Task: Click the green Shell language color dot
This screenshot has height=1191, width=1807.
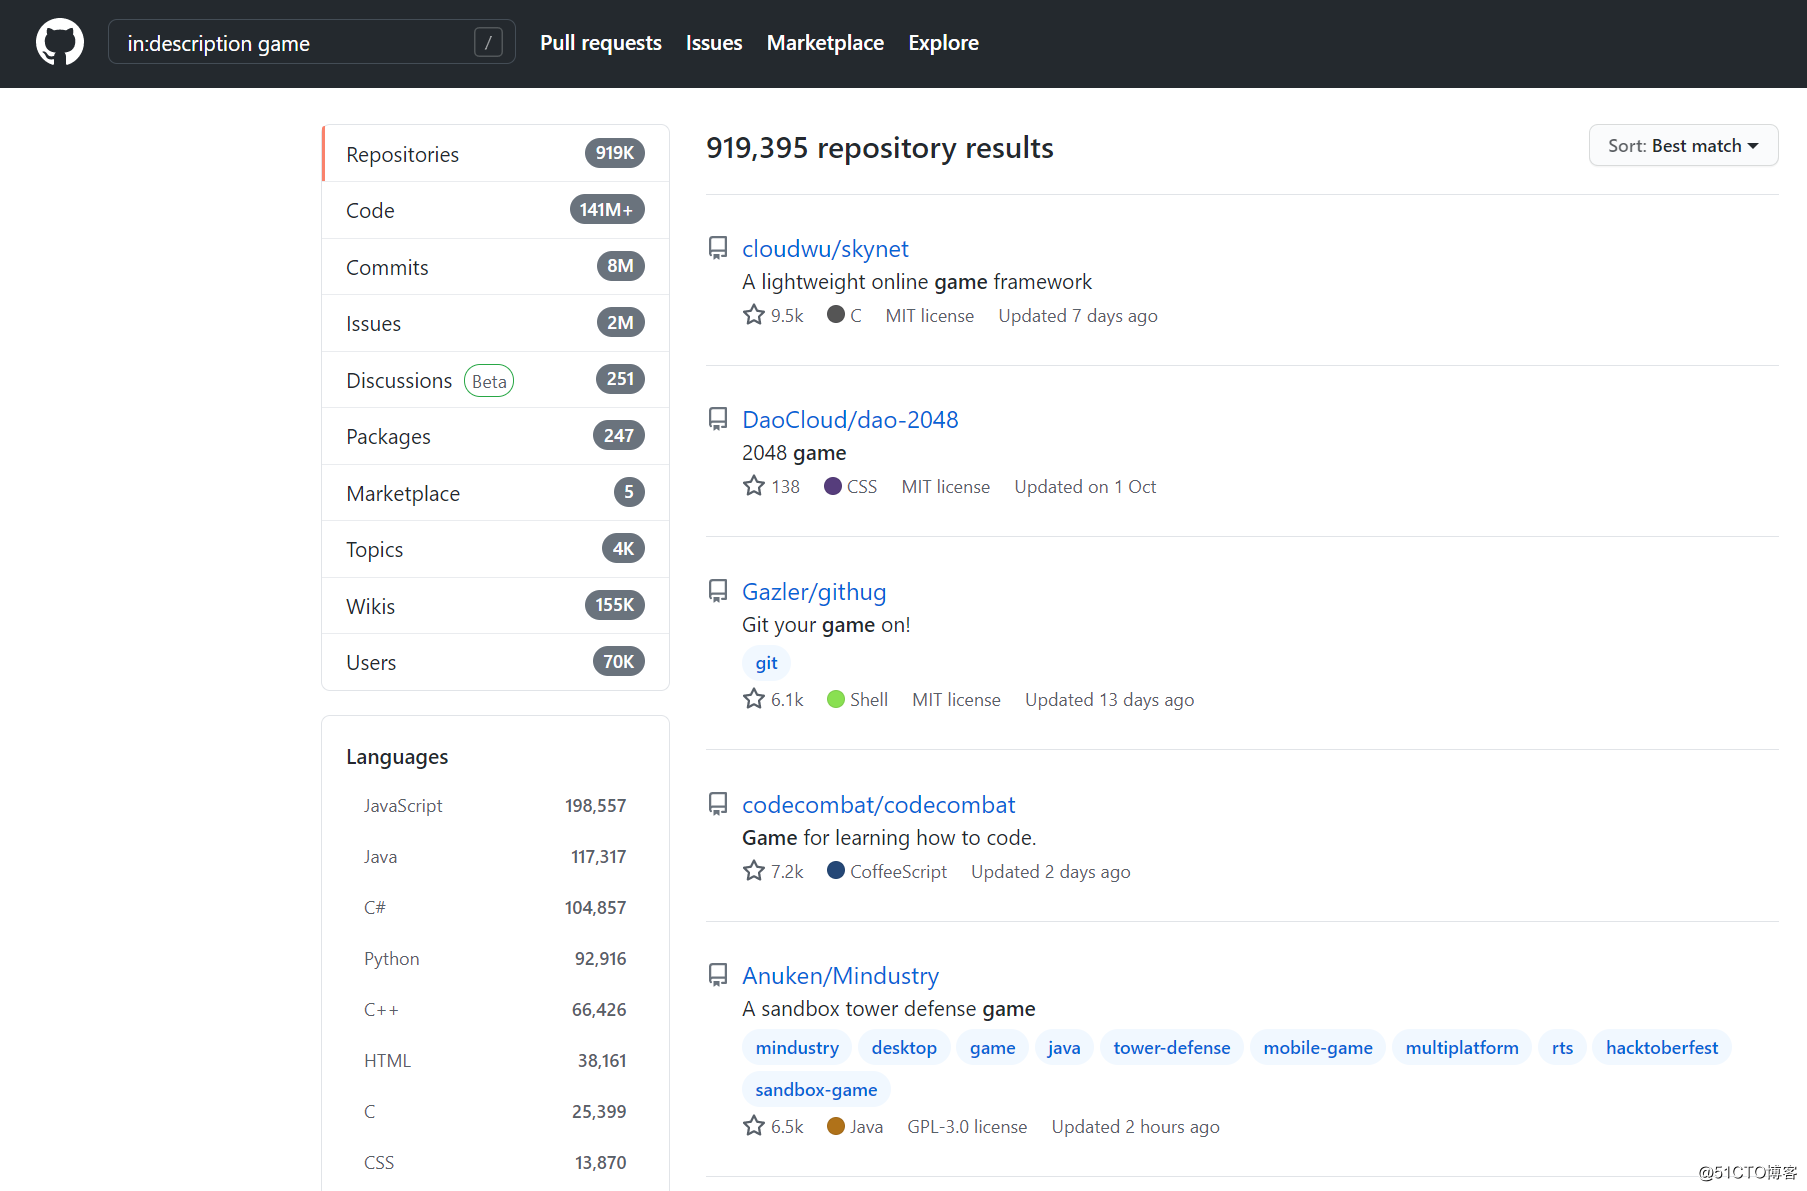Action: click(836, 699)
